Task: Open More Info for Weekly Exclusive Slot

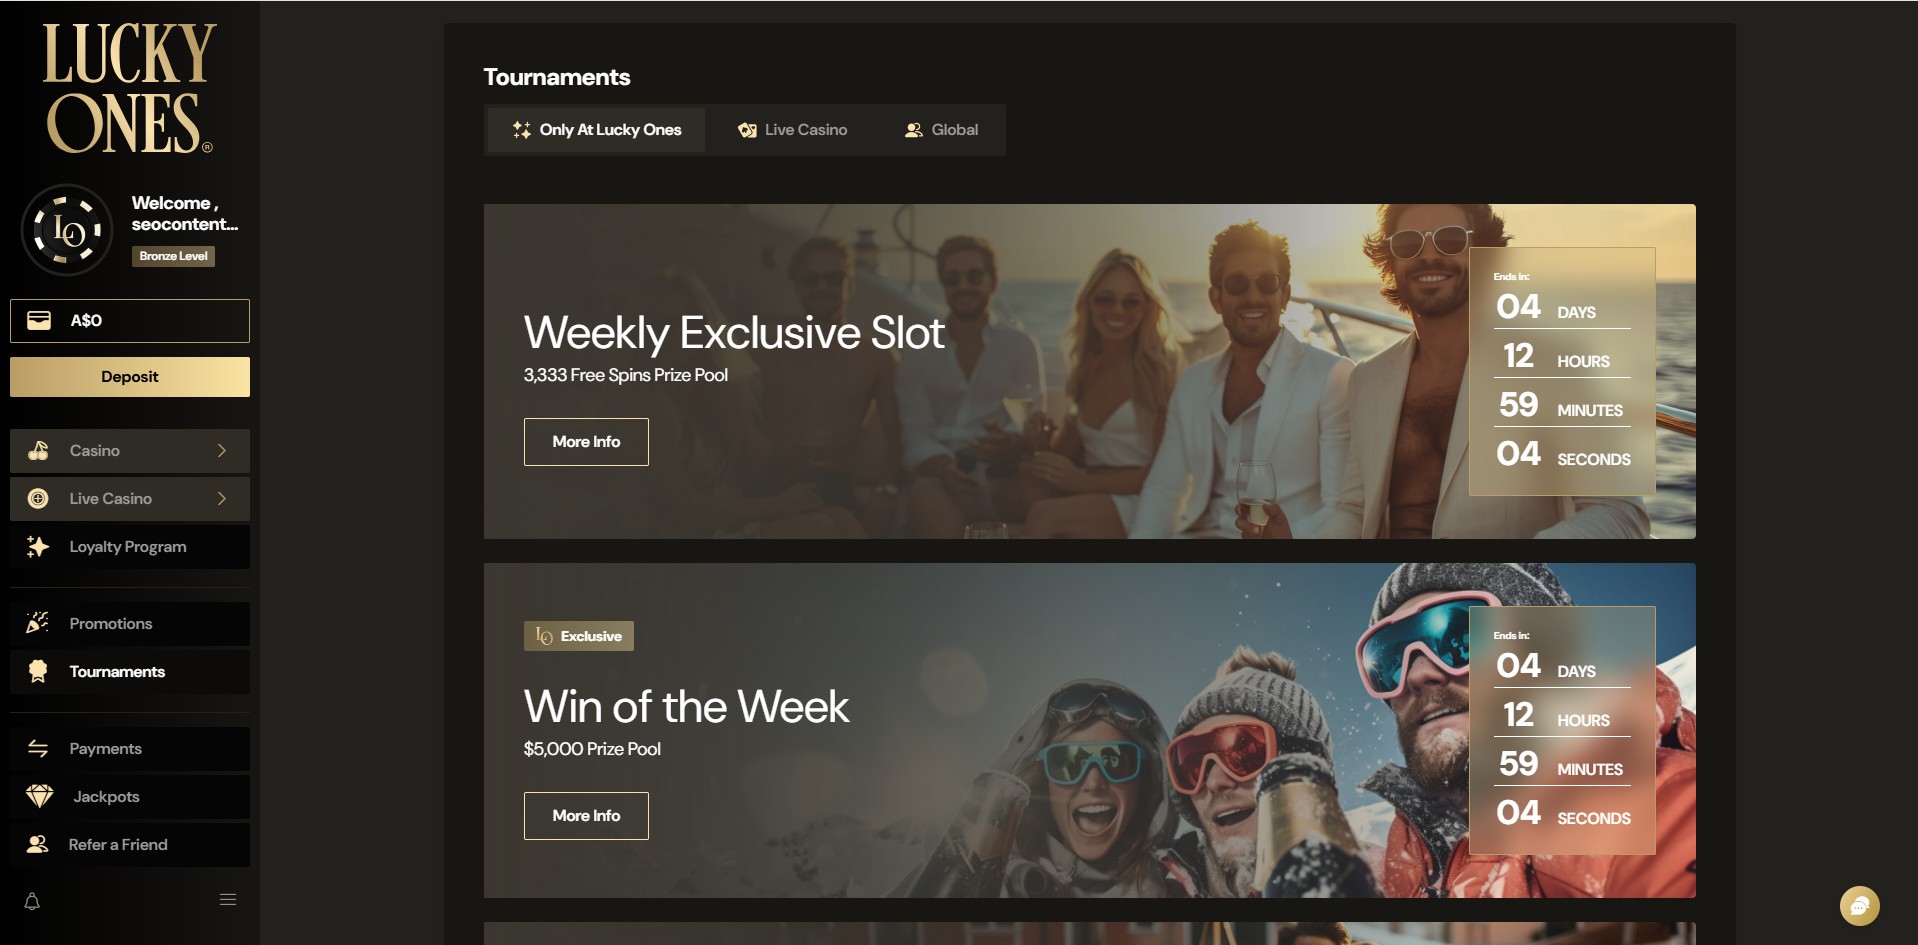Action: [x=586, y=442]
